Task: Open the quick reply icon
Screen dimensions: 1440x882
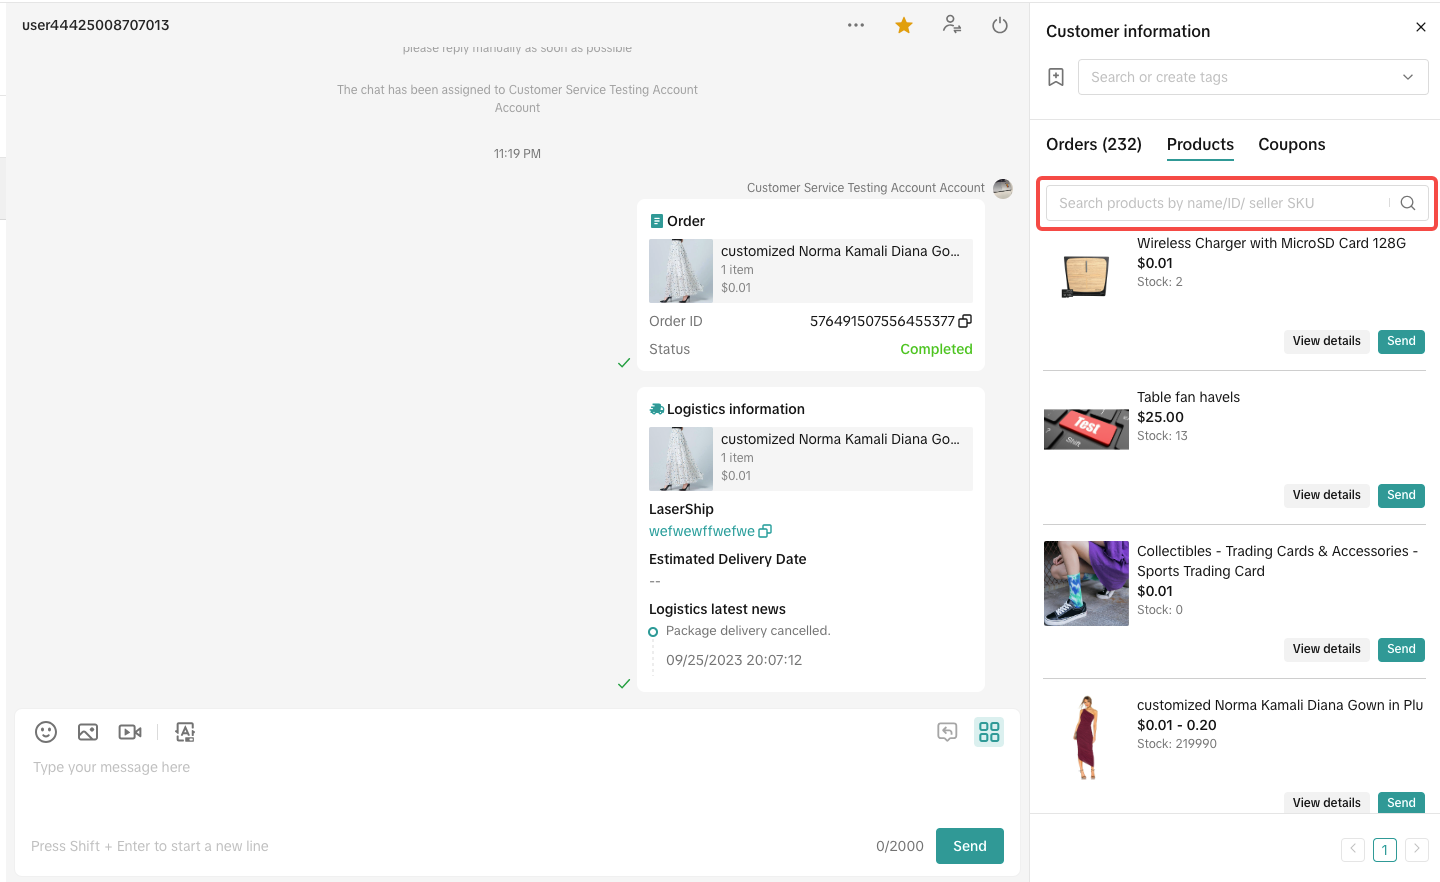Action: click(947, 732)
